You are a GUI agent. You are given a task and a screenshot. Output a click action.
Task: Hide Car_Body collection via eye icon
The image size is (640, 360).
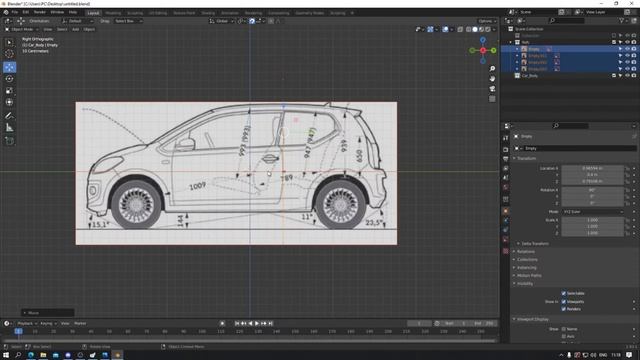pos(627,76)
